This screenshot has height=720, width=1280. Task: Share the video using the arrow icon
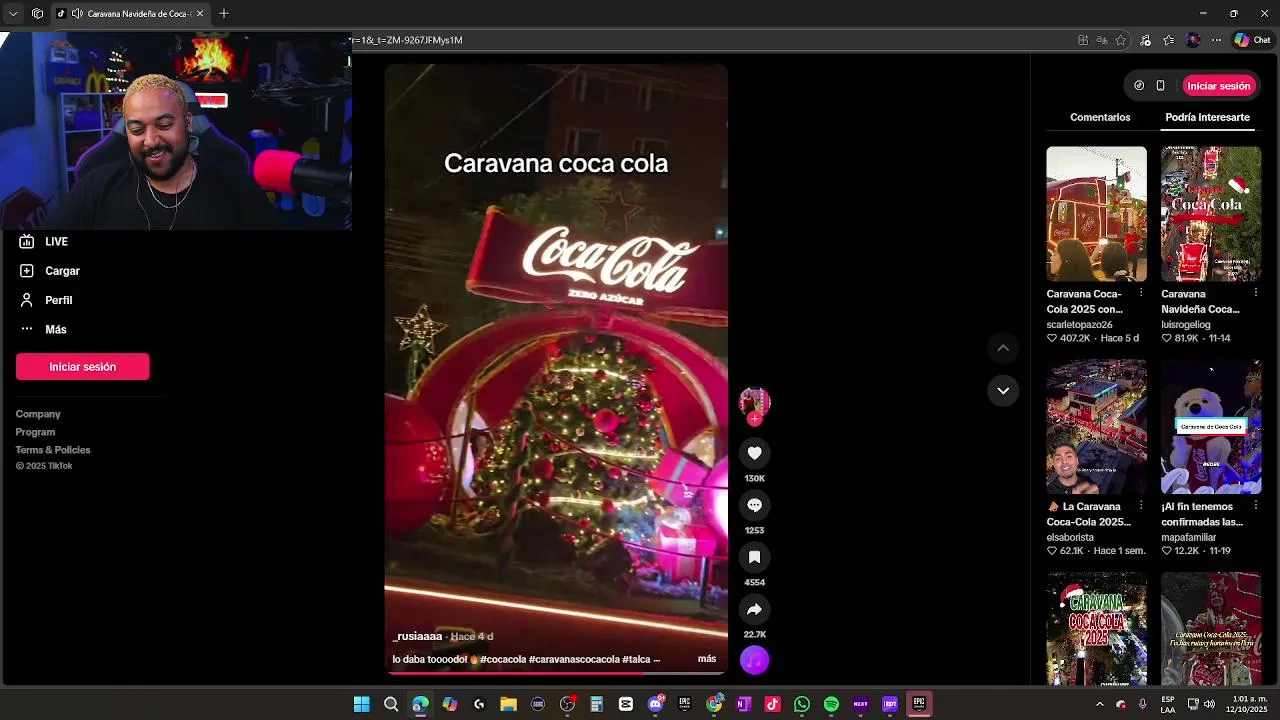tap(754, 609)
